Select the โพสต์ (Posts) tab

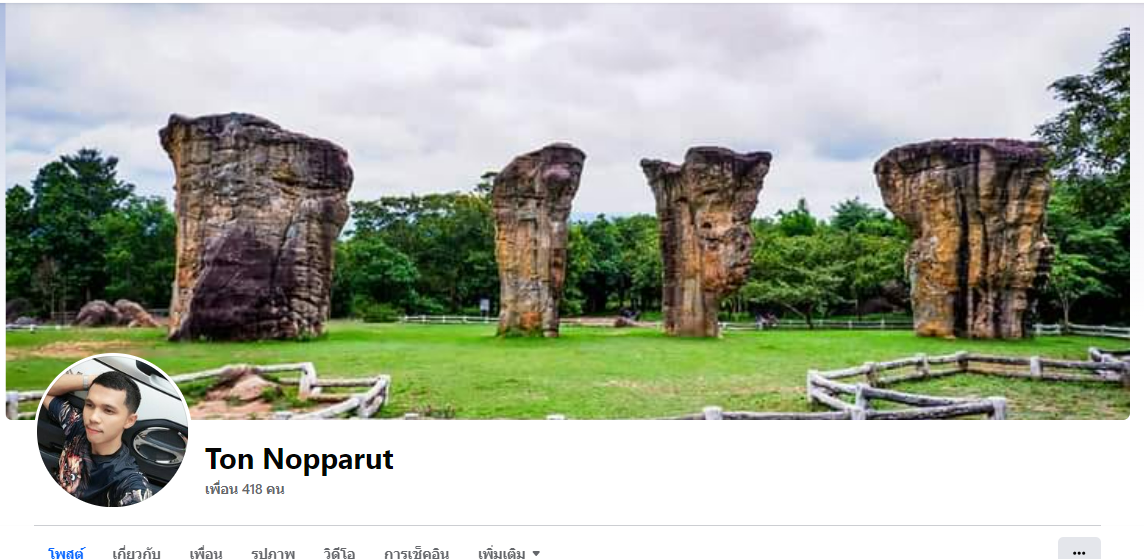click(66, 553)
